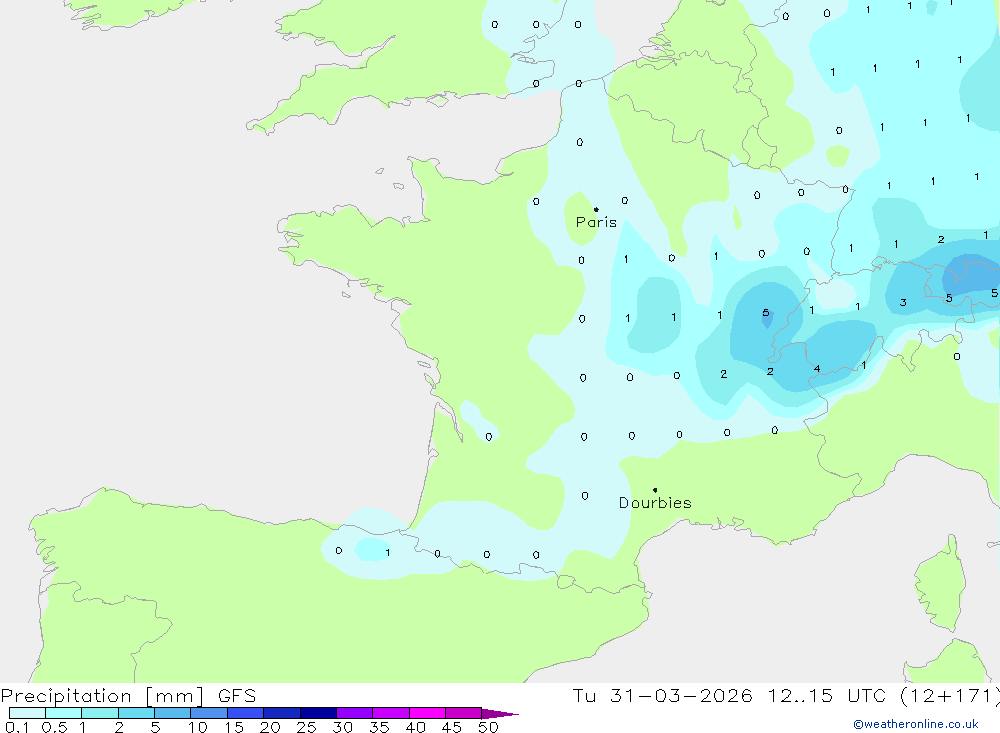1000x733 pixels.
Task: Click the 10–15 mm legend color swatch
Action: (x=209, y=713)
